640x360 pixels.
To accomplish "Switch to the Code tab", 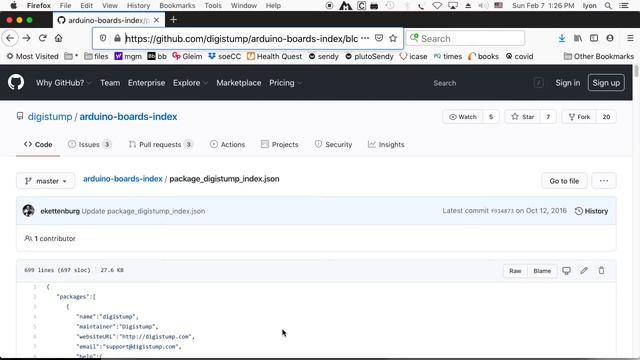I will pyautogui.click(x=38, y=144).
